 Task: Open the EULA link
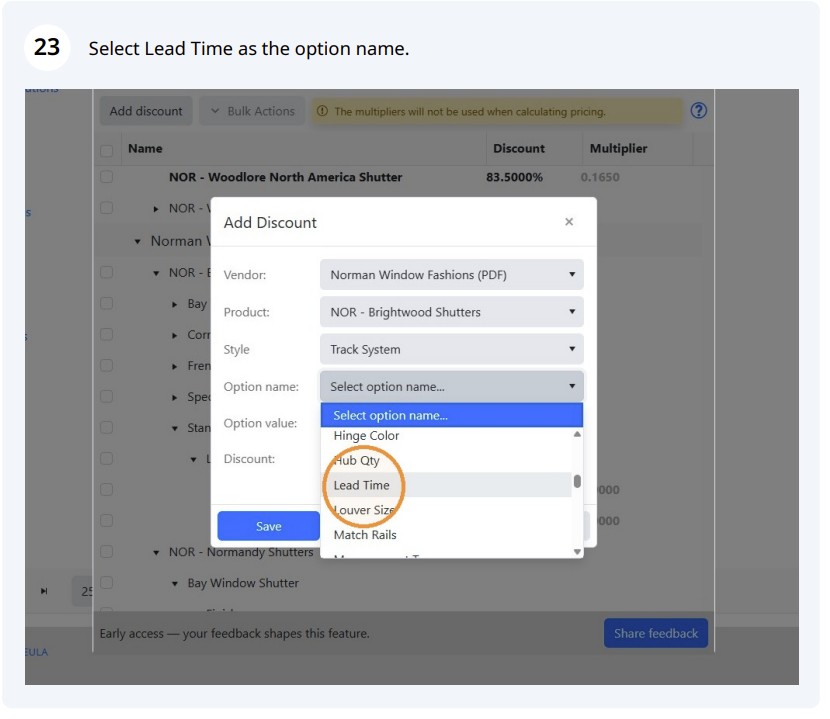(x=37, y=652)
